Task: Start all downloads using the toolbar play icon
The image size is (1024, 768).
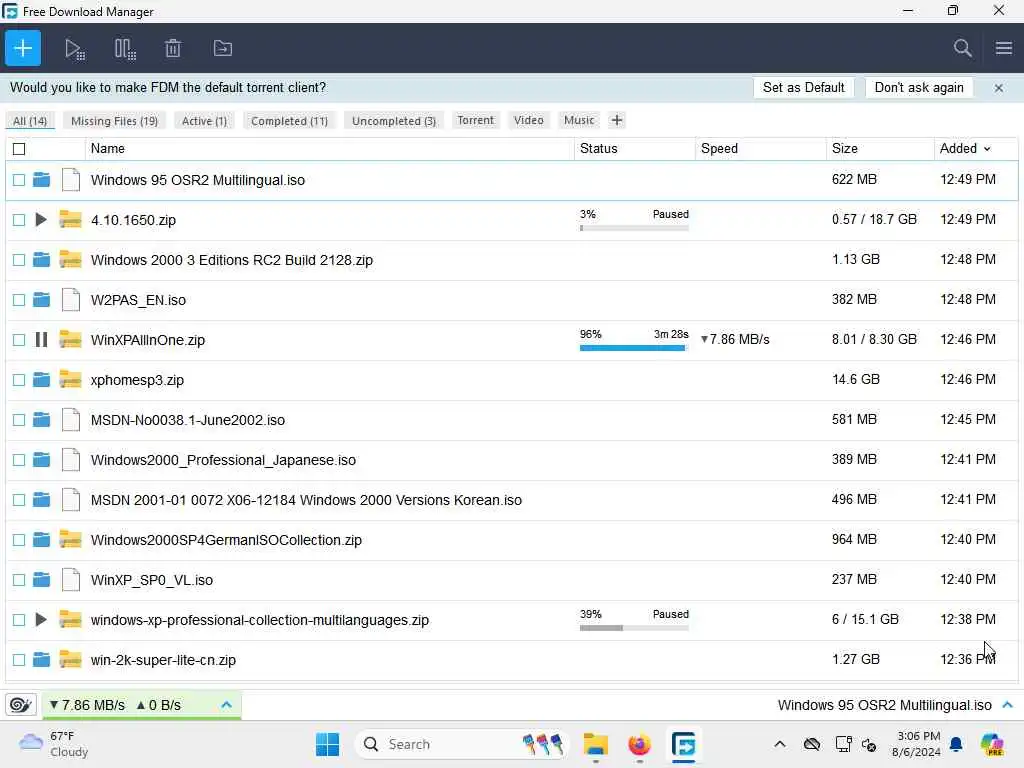Action: 74,49
